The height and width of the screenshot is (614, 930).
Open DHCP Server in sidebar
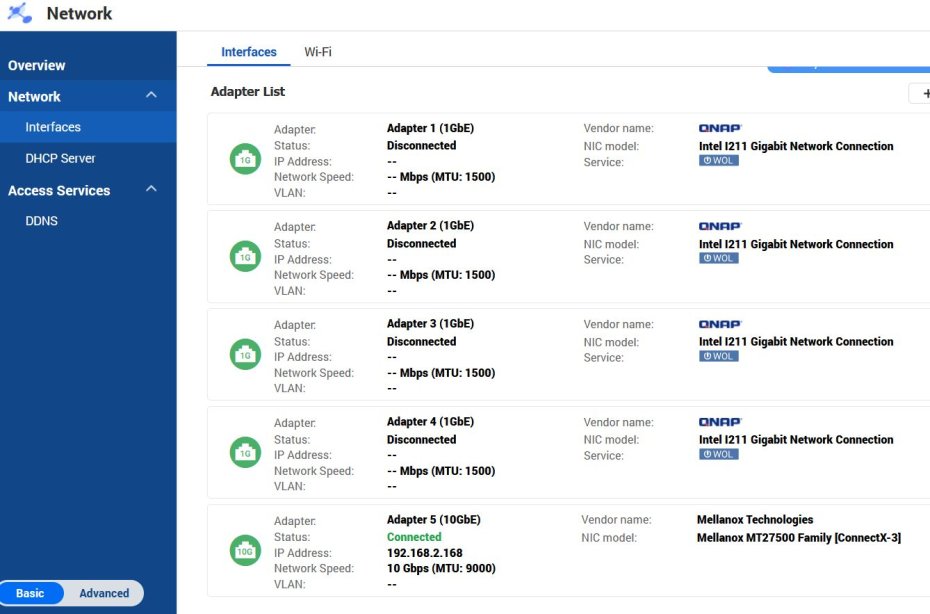click(60, 158)
